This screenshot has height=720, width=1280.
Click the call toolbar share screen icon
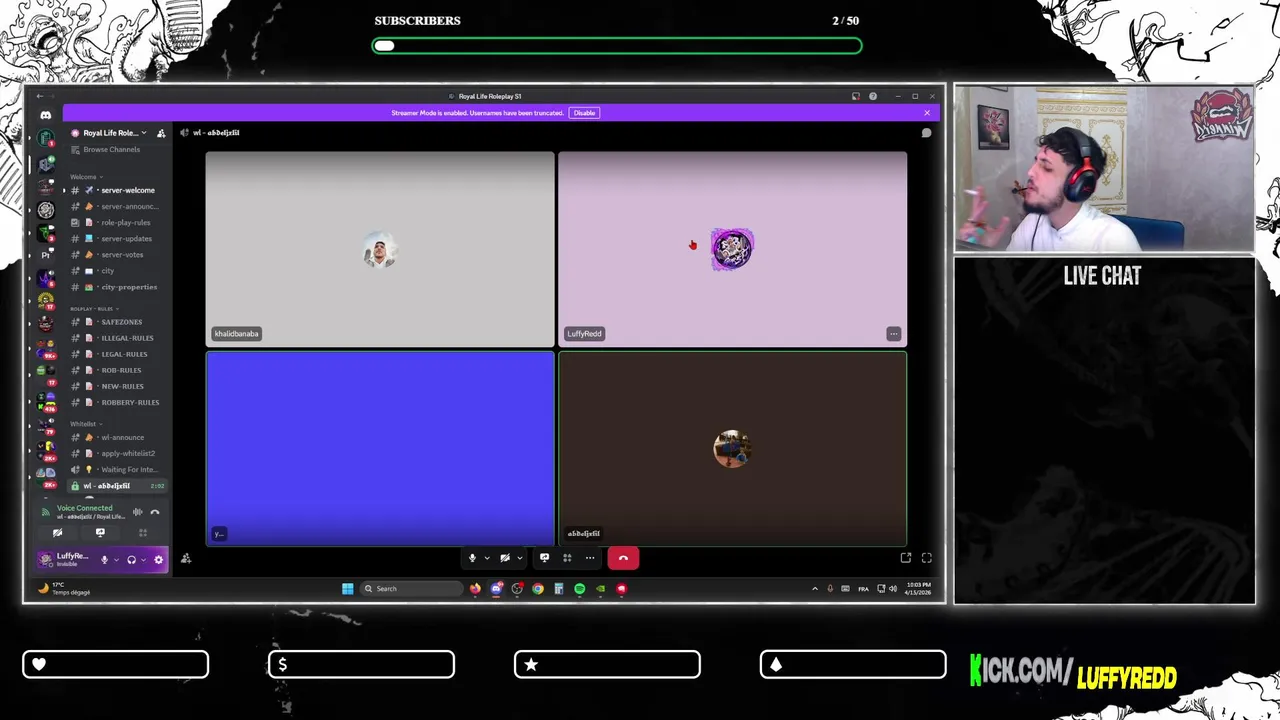544,558
